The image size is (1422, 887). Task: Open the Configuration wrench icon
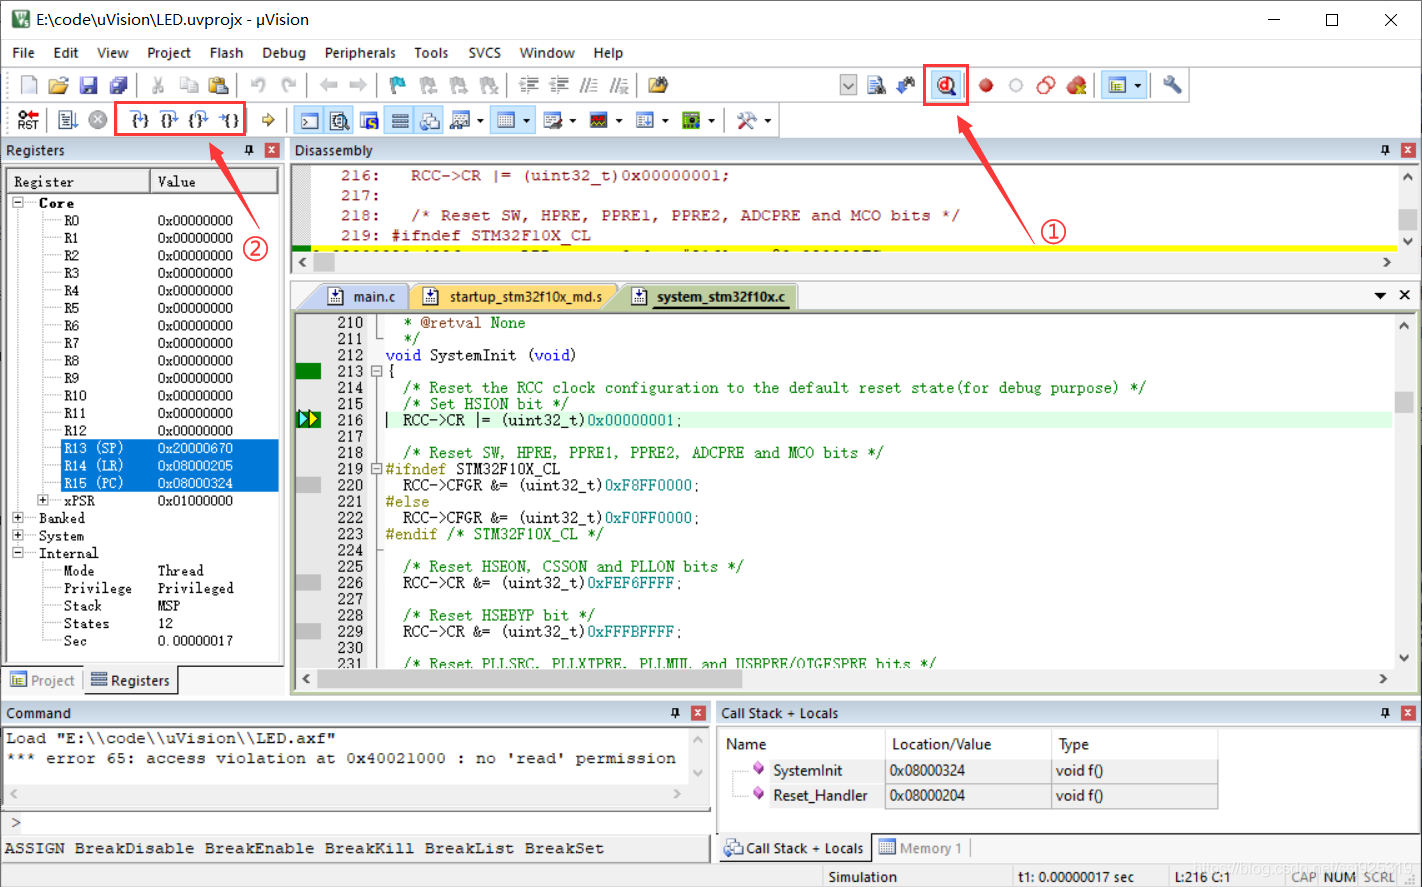(1172, 86)
